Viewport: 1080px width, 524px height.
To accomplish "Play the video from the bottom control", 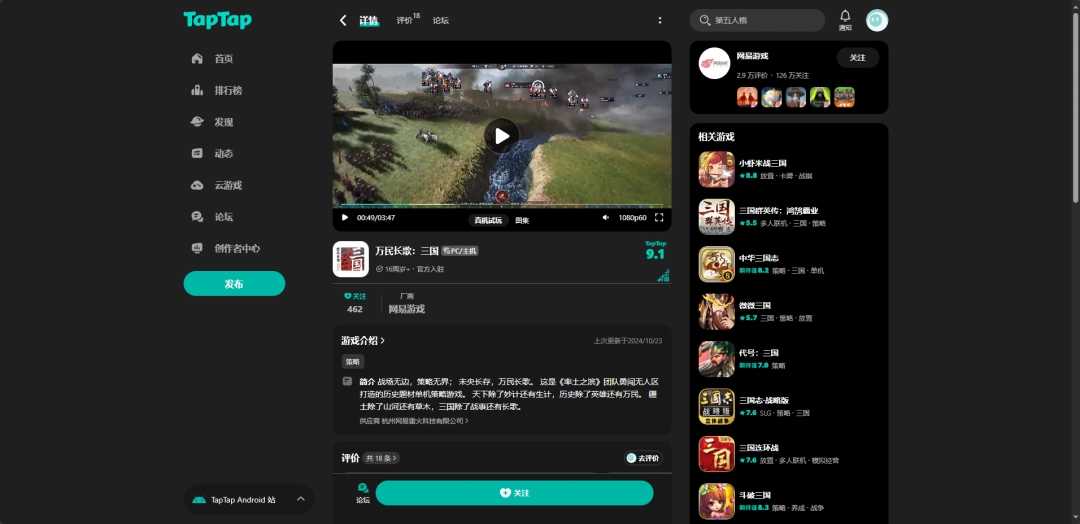I will click(x=345, y=217).
